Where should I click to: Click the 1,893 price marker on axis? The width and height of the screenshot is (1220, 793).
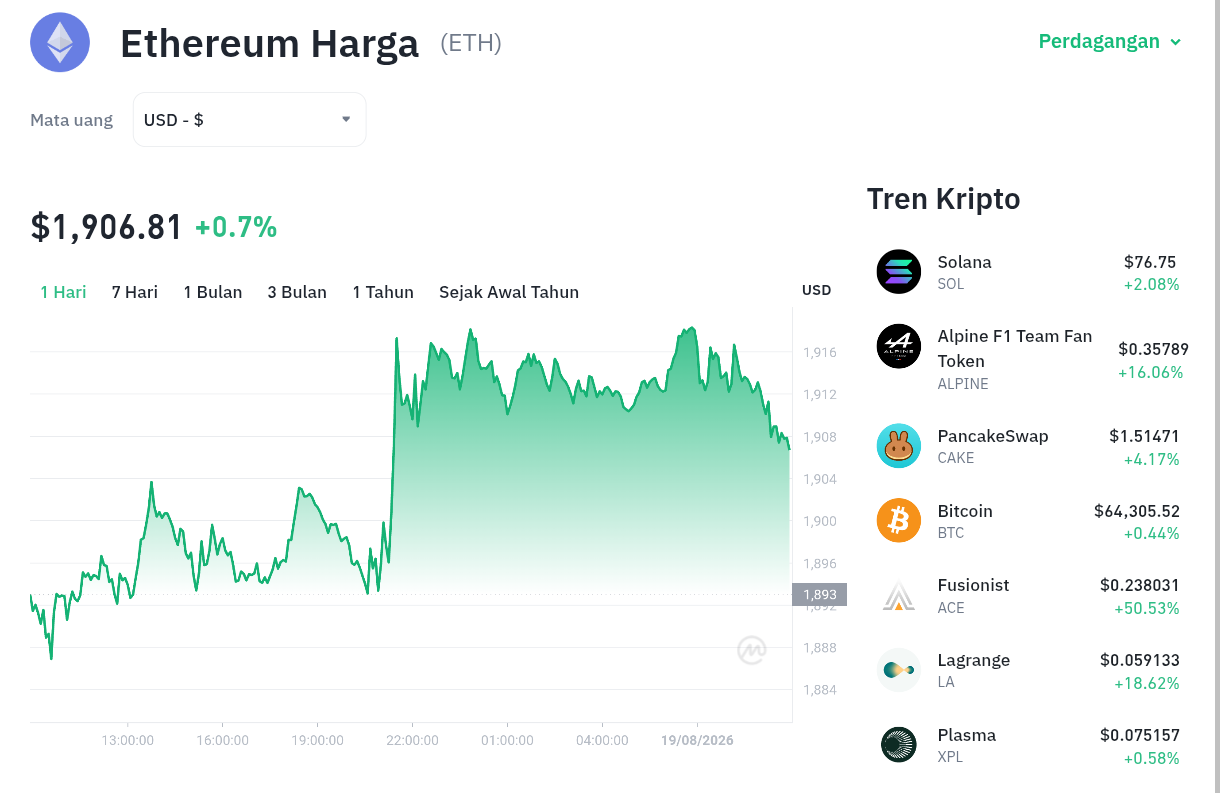[x=819, y=595]
